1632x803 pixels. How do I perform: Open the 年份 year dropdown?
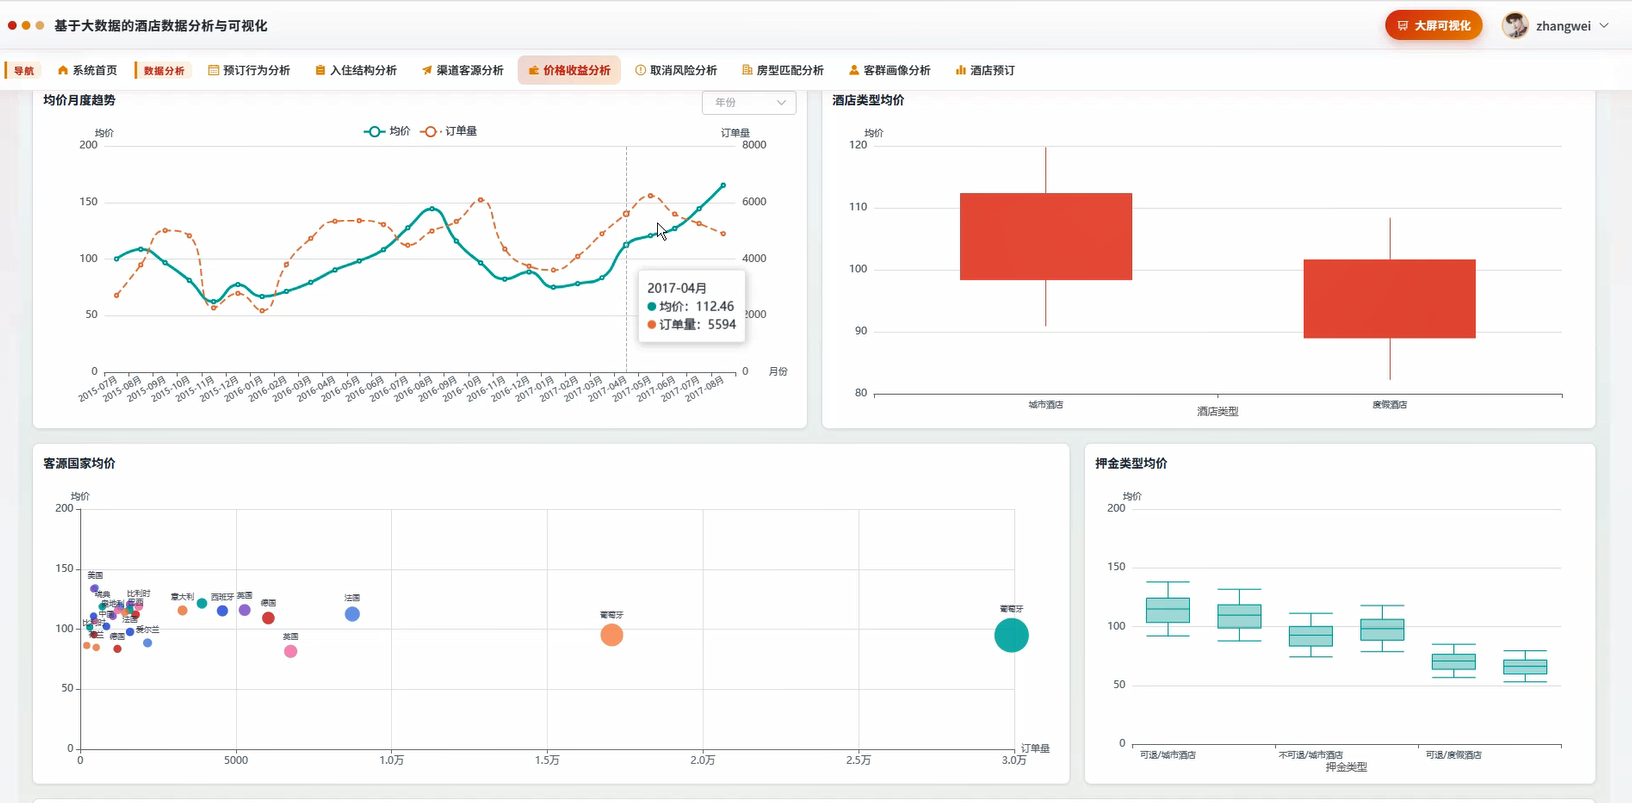[749, 102]
